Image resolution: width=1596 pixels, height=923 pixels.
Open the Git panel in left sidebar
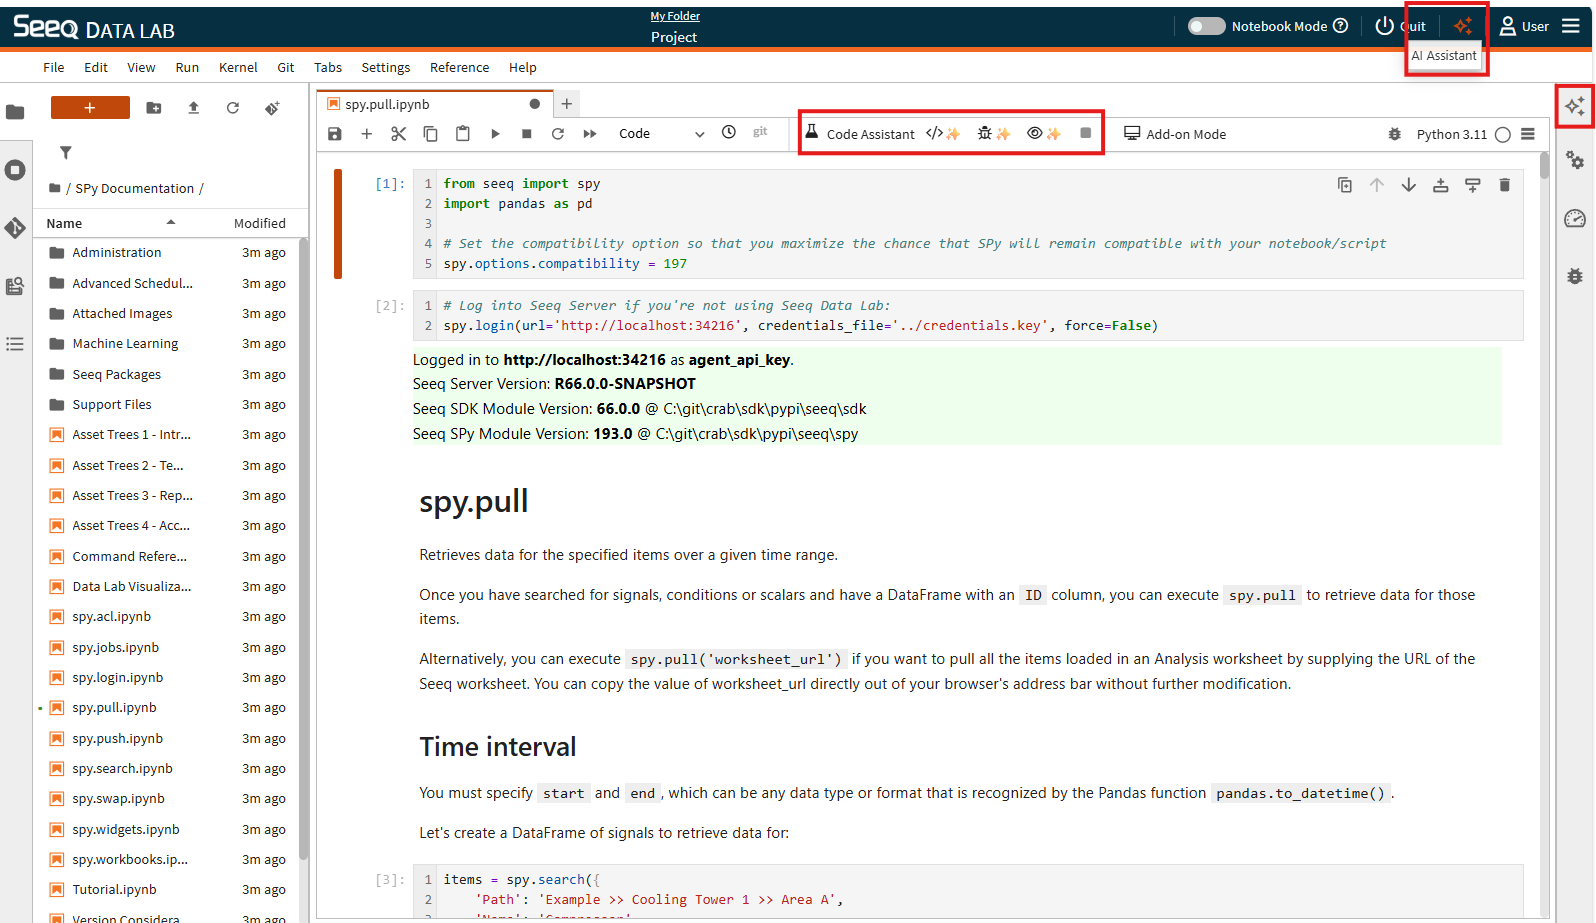pyautogui.click(x=15, y=228)
